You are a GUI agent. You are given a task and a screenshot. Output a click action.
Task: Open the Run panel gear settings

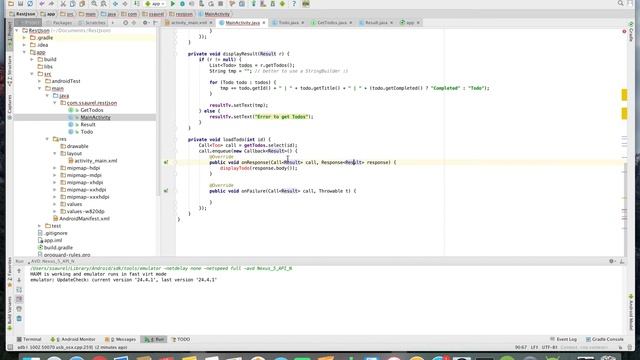click(611, 261)
